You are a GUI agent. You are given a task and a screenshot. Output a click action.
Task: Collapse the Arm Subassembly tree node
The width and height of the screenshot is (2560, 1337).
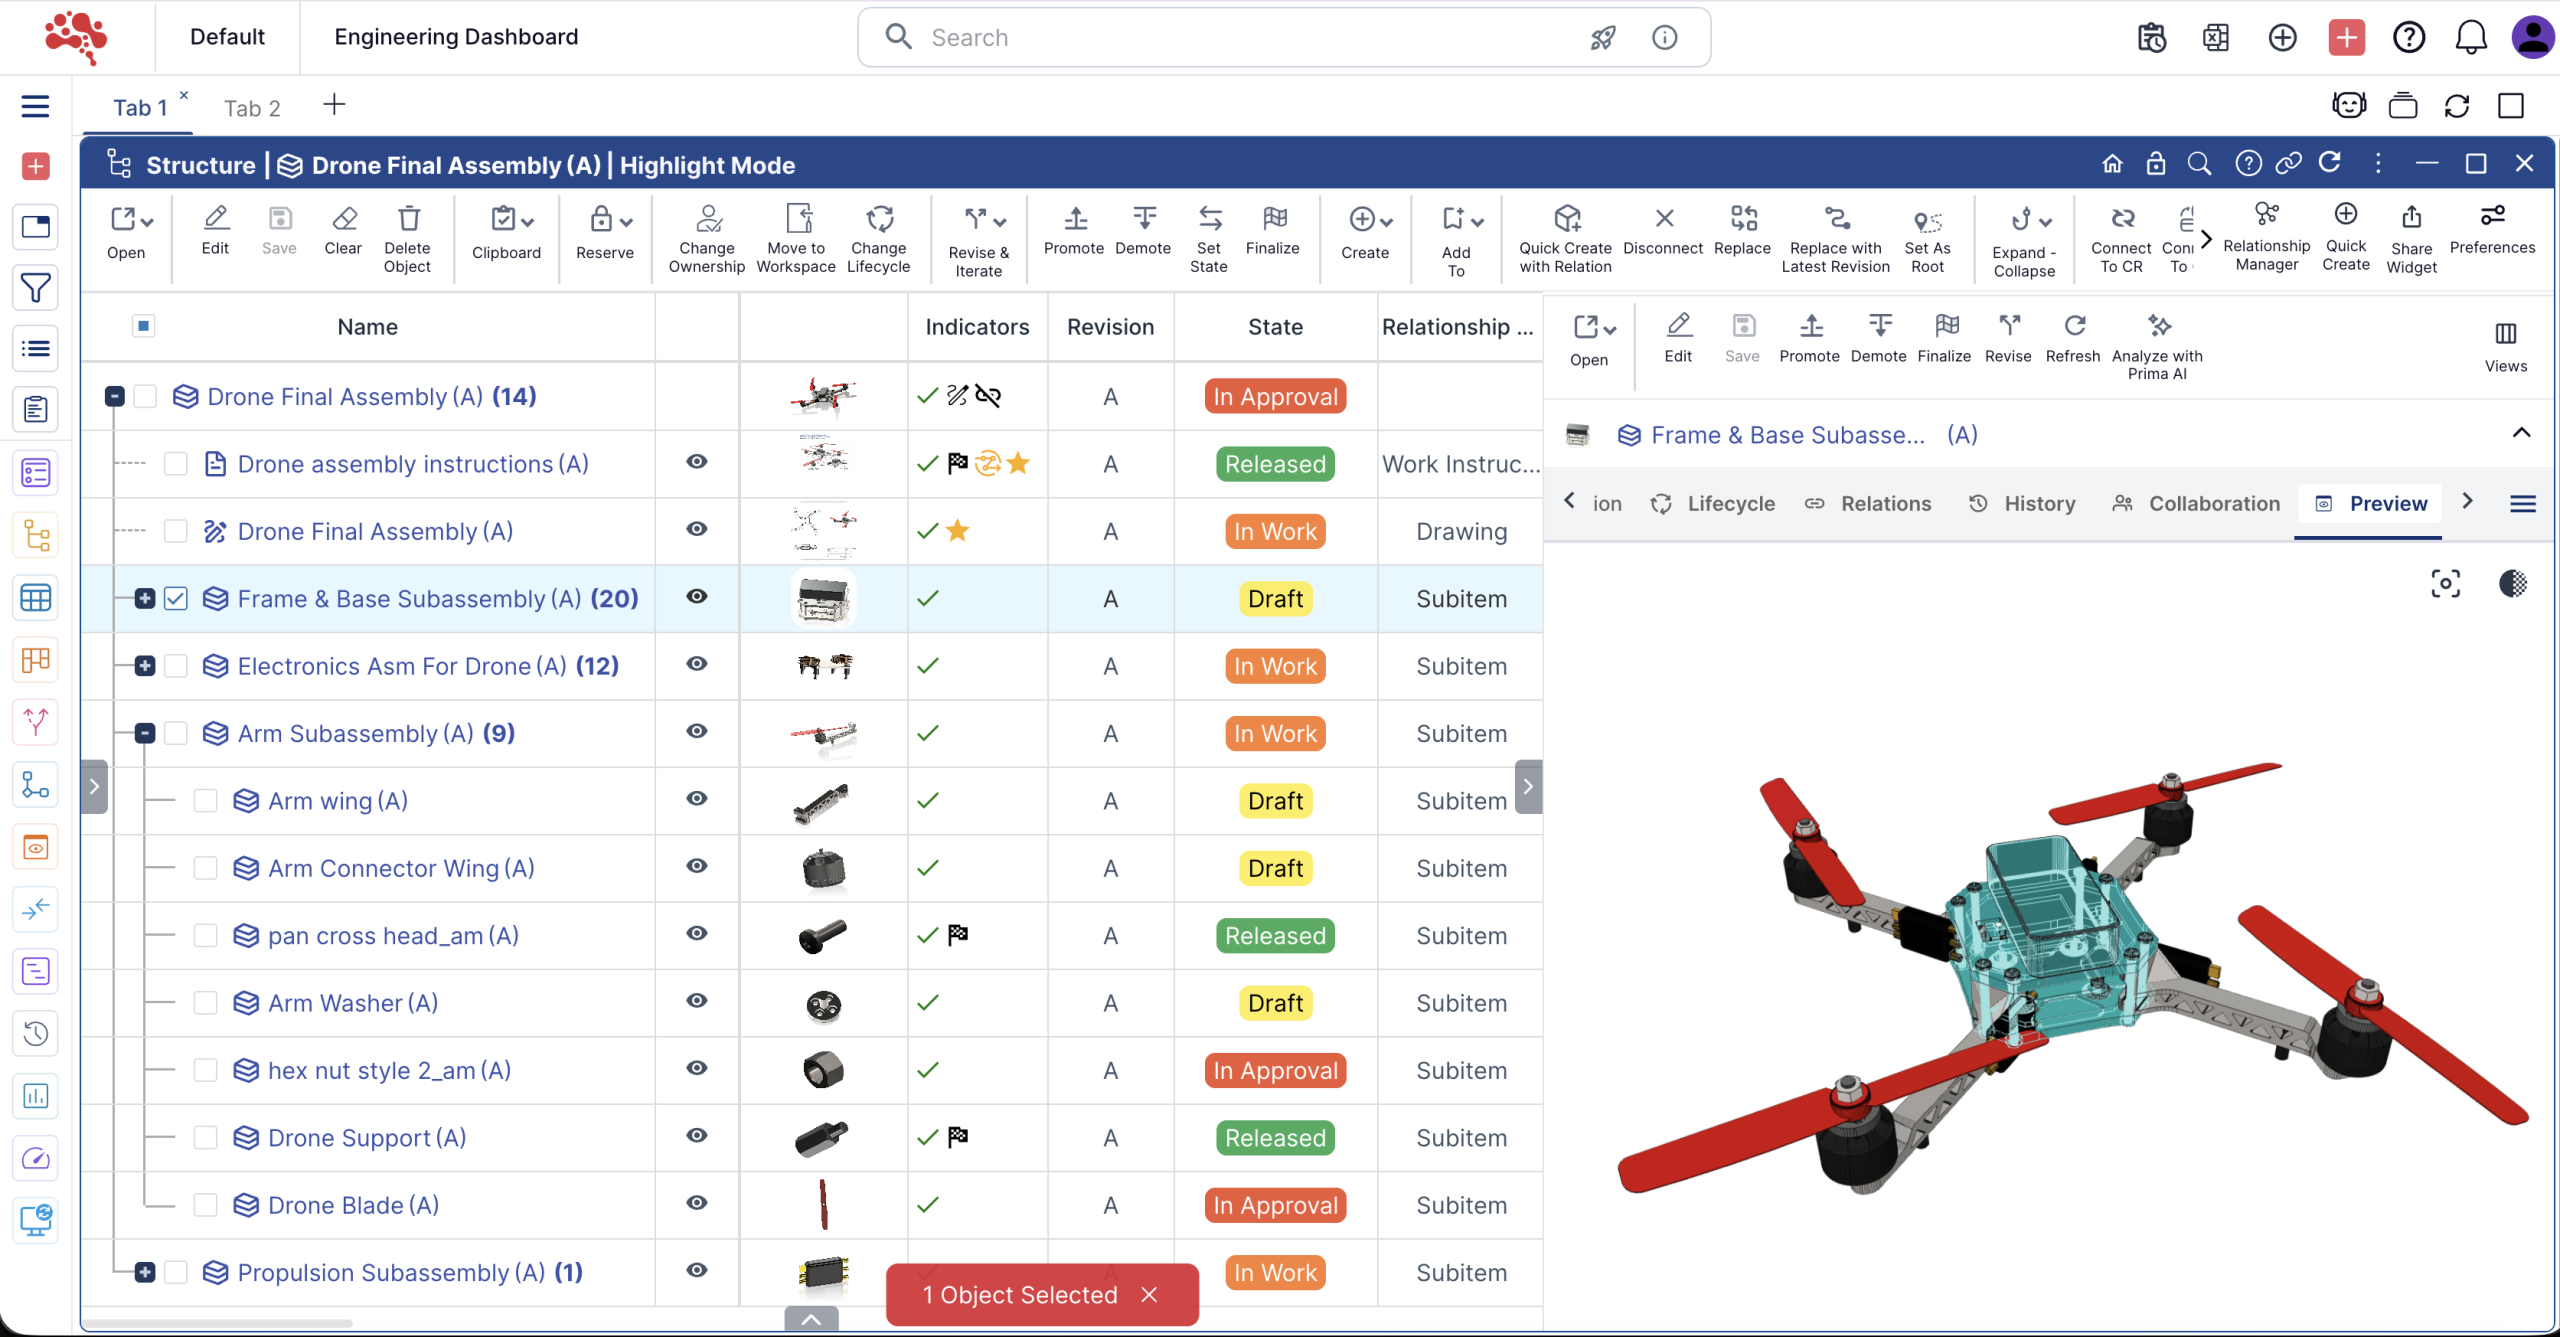point(145,733)
